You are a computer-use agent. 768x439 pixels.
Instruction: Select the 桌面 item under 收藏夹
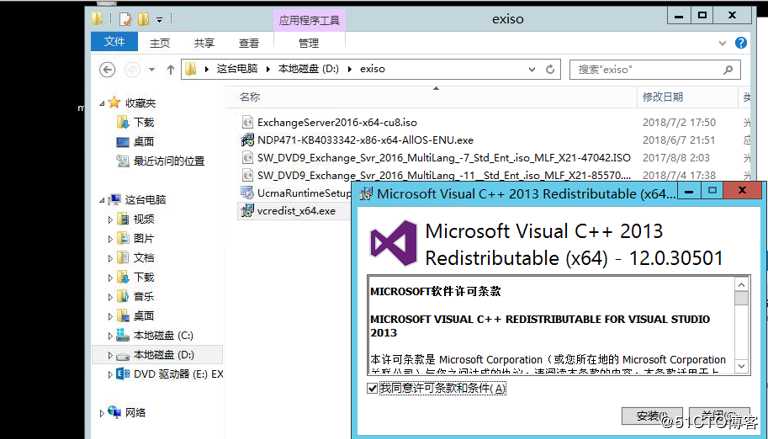(144, 142)
